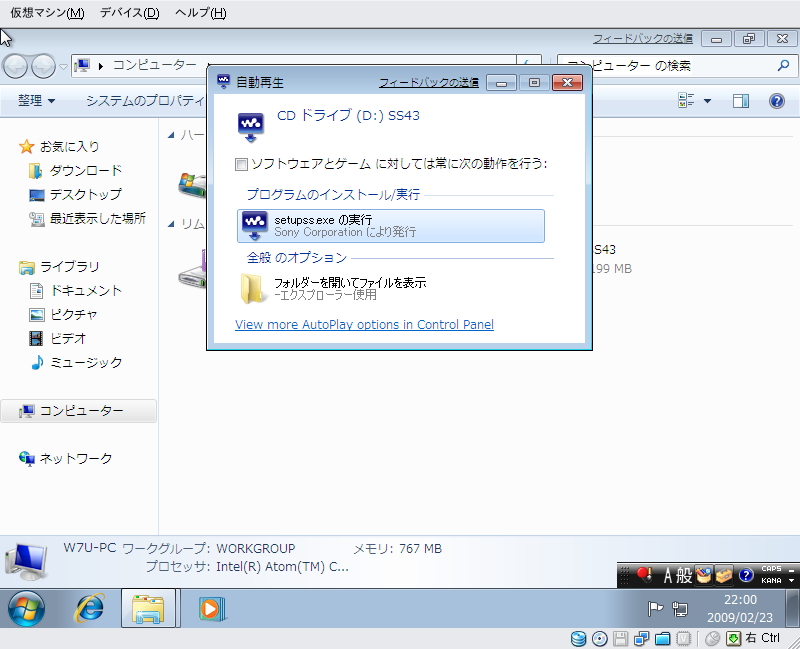800x649 pixels.
Task: Click VM shared folders status icon
Action: (662, 639)
